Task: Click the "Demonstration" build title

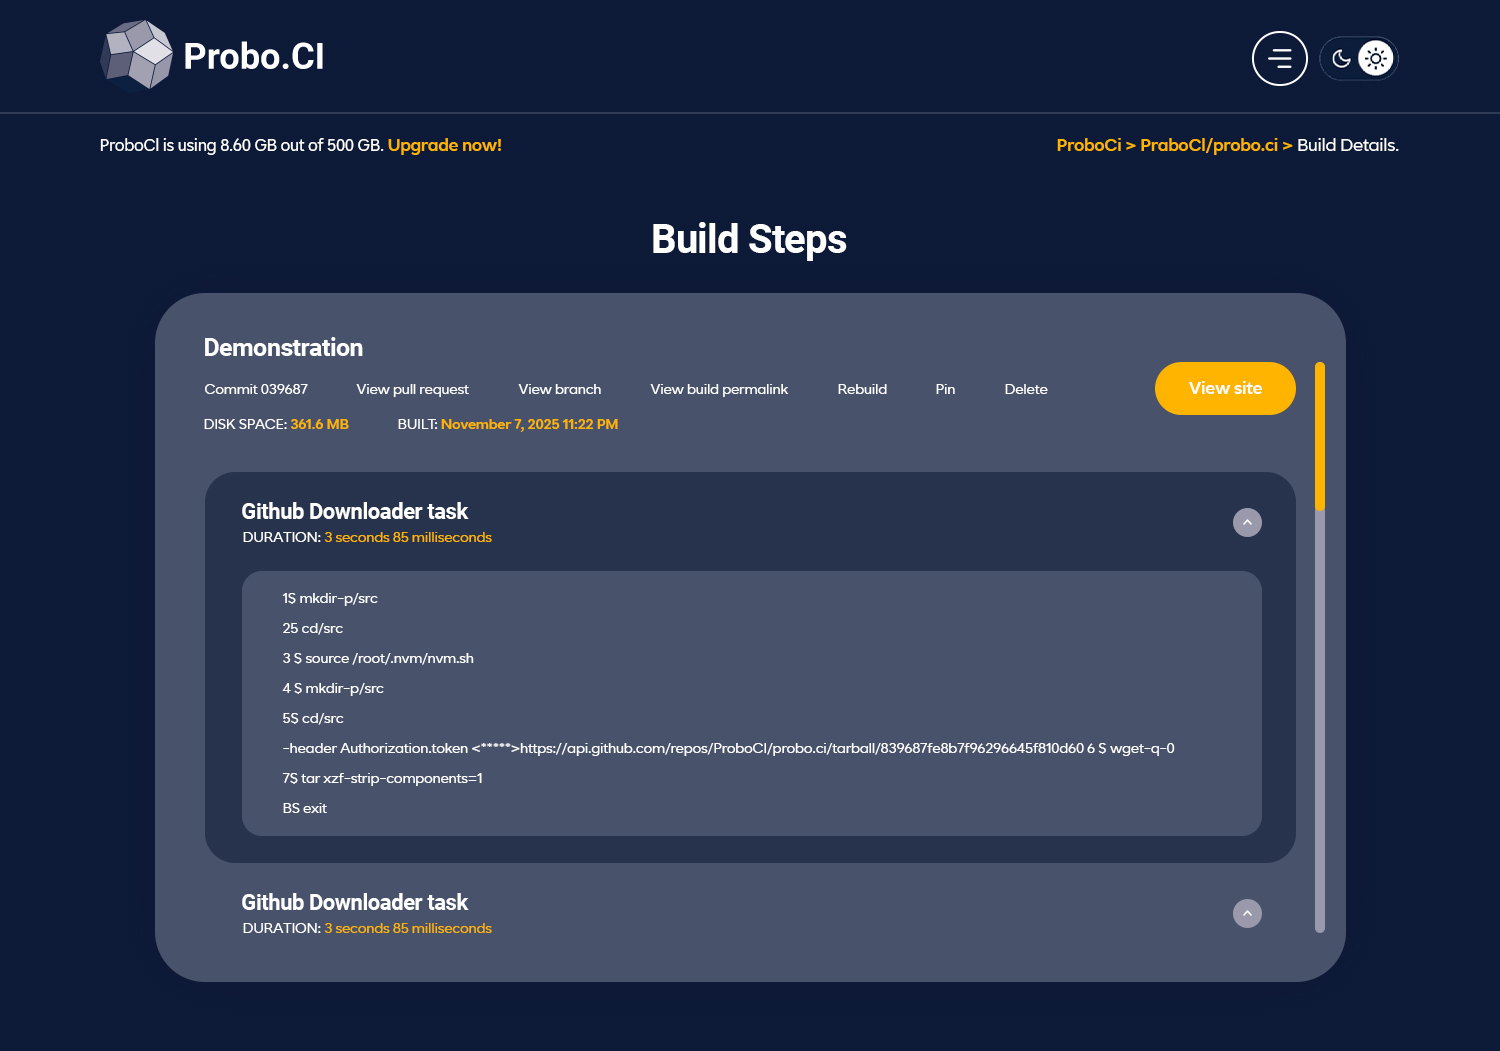Action: point(283,347)
